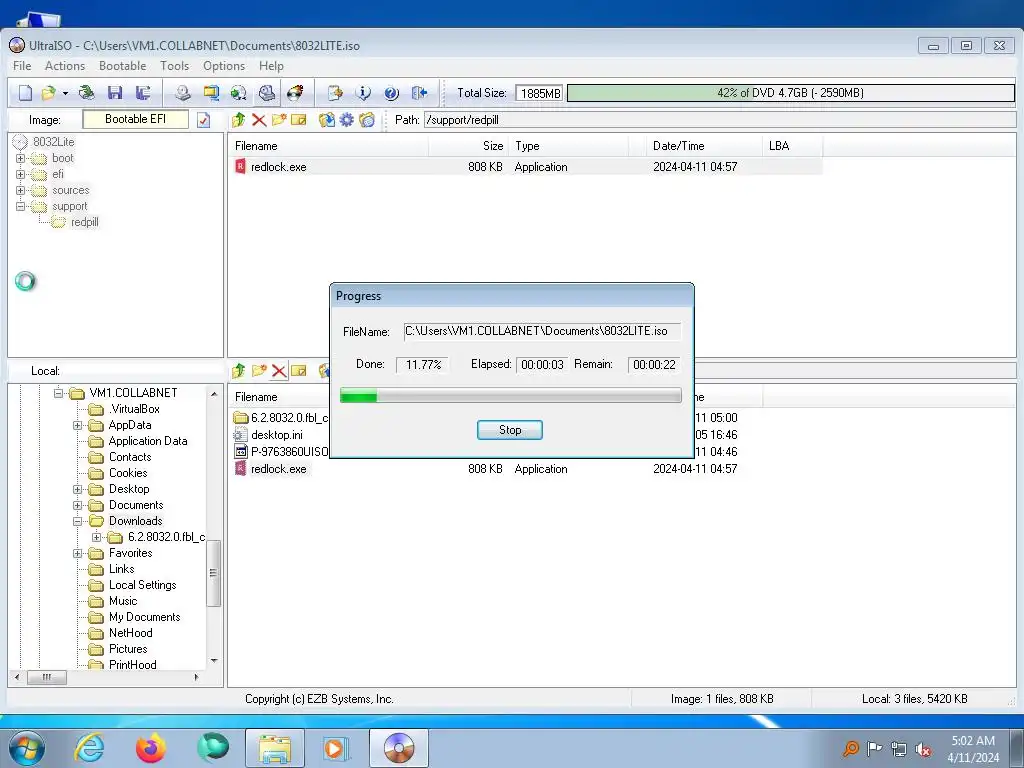Click the Bootable EFI image type label
Viewport: 1024px width, 768px height.
click(x=136, y=120)
